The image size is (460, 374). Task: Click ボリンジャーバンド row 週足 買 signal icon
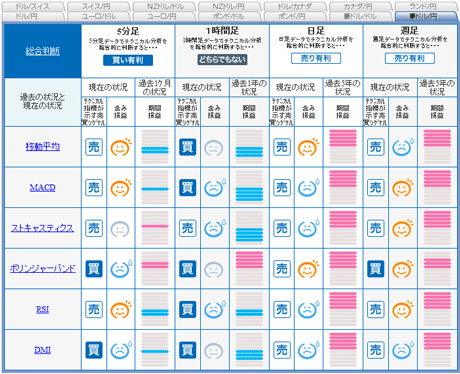point(376,269)
